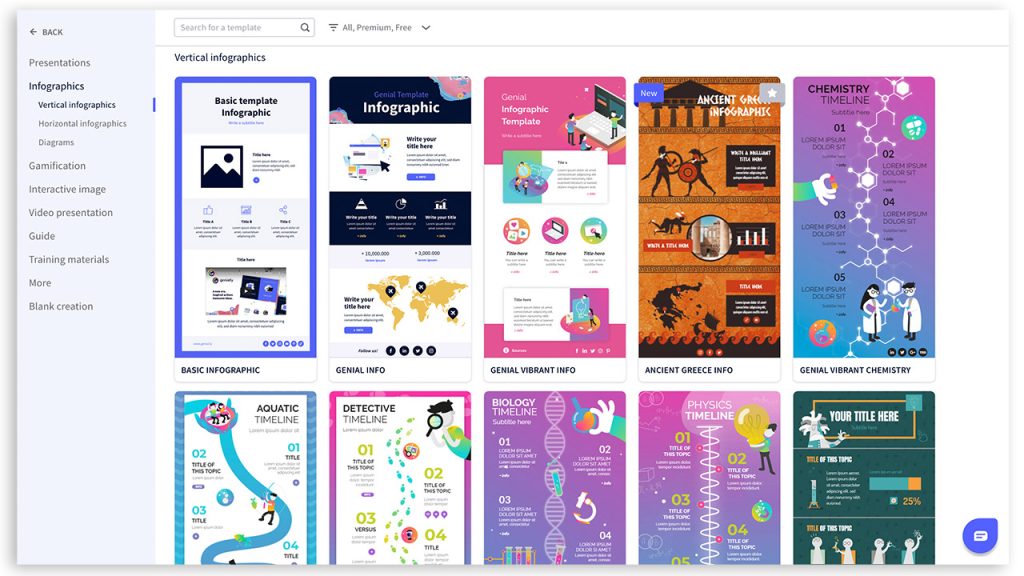Screen dimensions: 1024x576
Task: Open the Physics Timeline template
Action: coord(709,478)
